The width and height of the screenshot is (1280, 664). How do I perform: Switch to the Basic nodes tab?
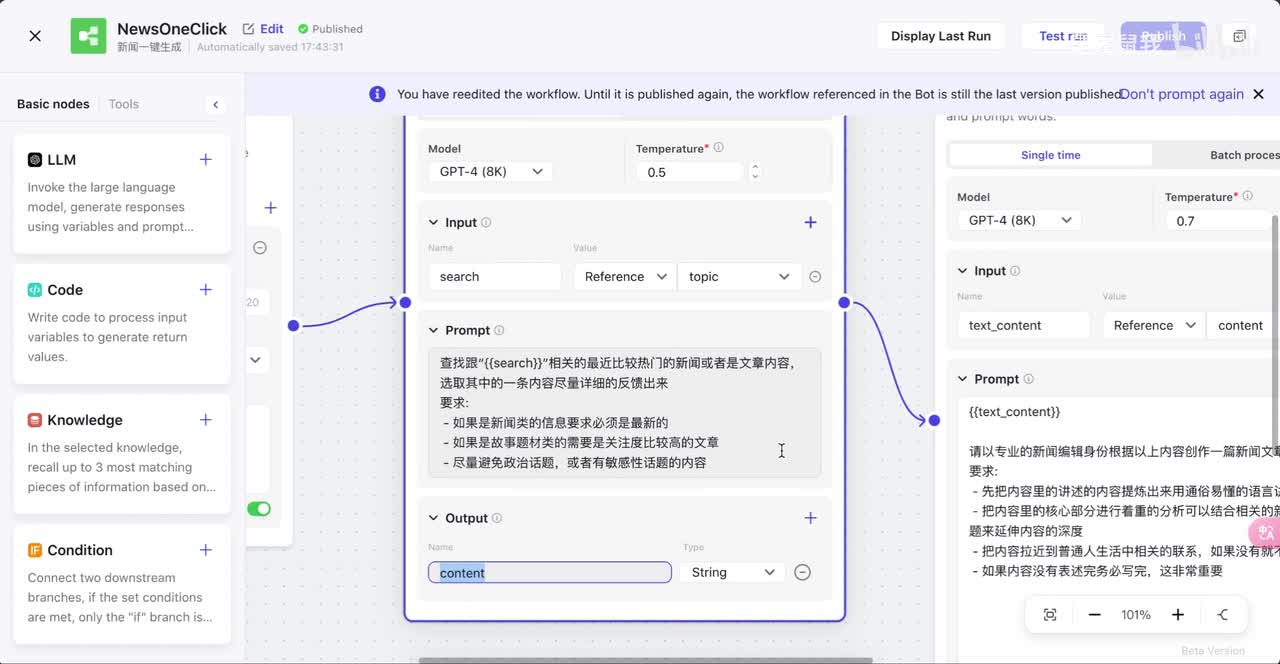point(53,104)
